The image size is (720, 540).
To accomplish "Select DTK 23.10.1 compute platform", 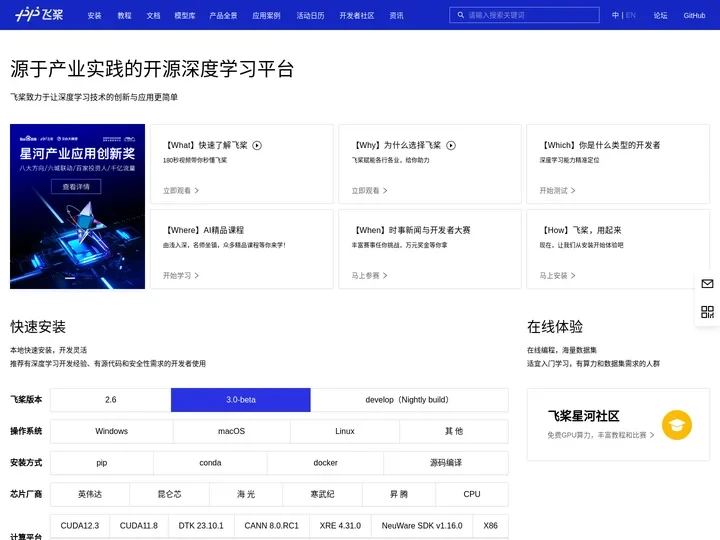I will pyautogui.click(x=201, y=526).
